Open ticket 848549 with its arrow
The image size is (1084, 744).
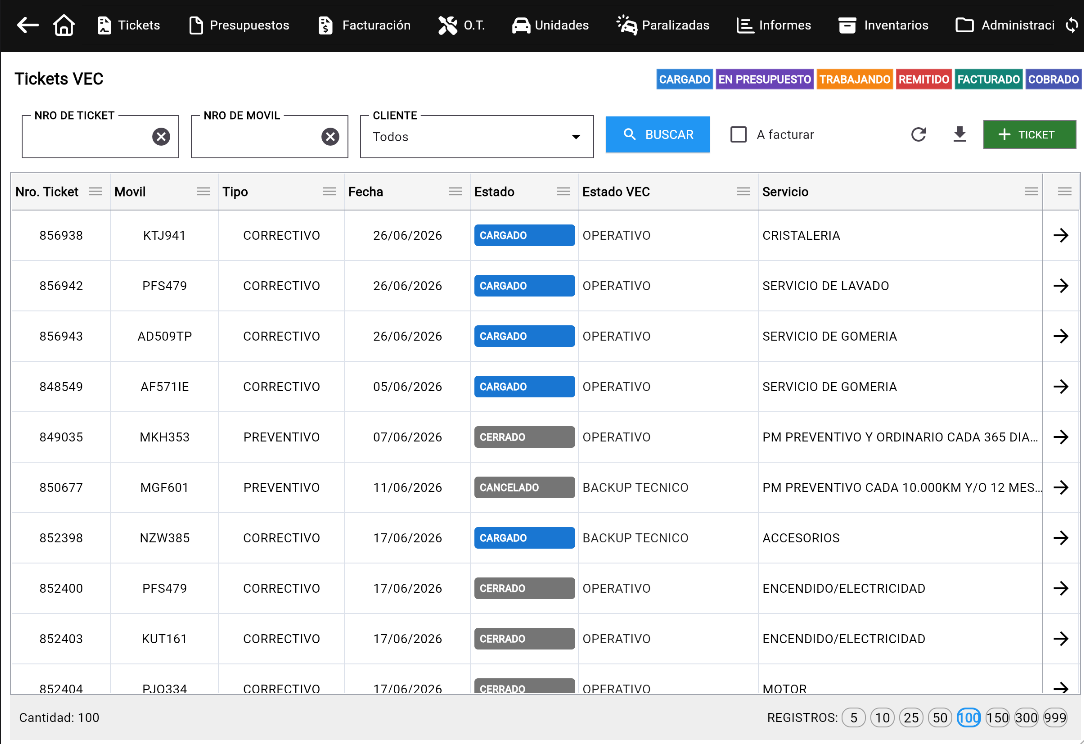coord(1060,387)
